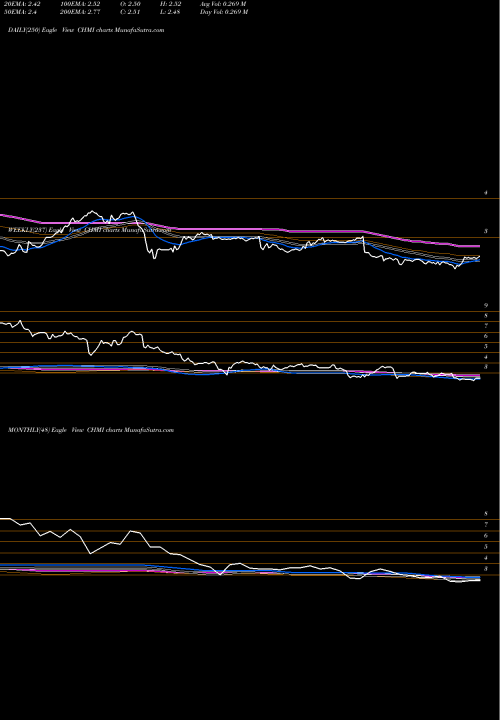
Task: Click the monthly chart axis label 8
Action: (x=486, y=513)
